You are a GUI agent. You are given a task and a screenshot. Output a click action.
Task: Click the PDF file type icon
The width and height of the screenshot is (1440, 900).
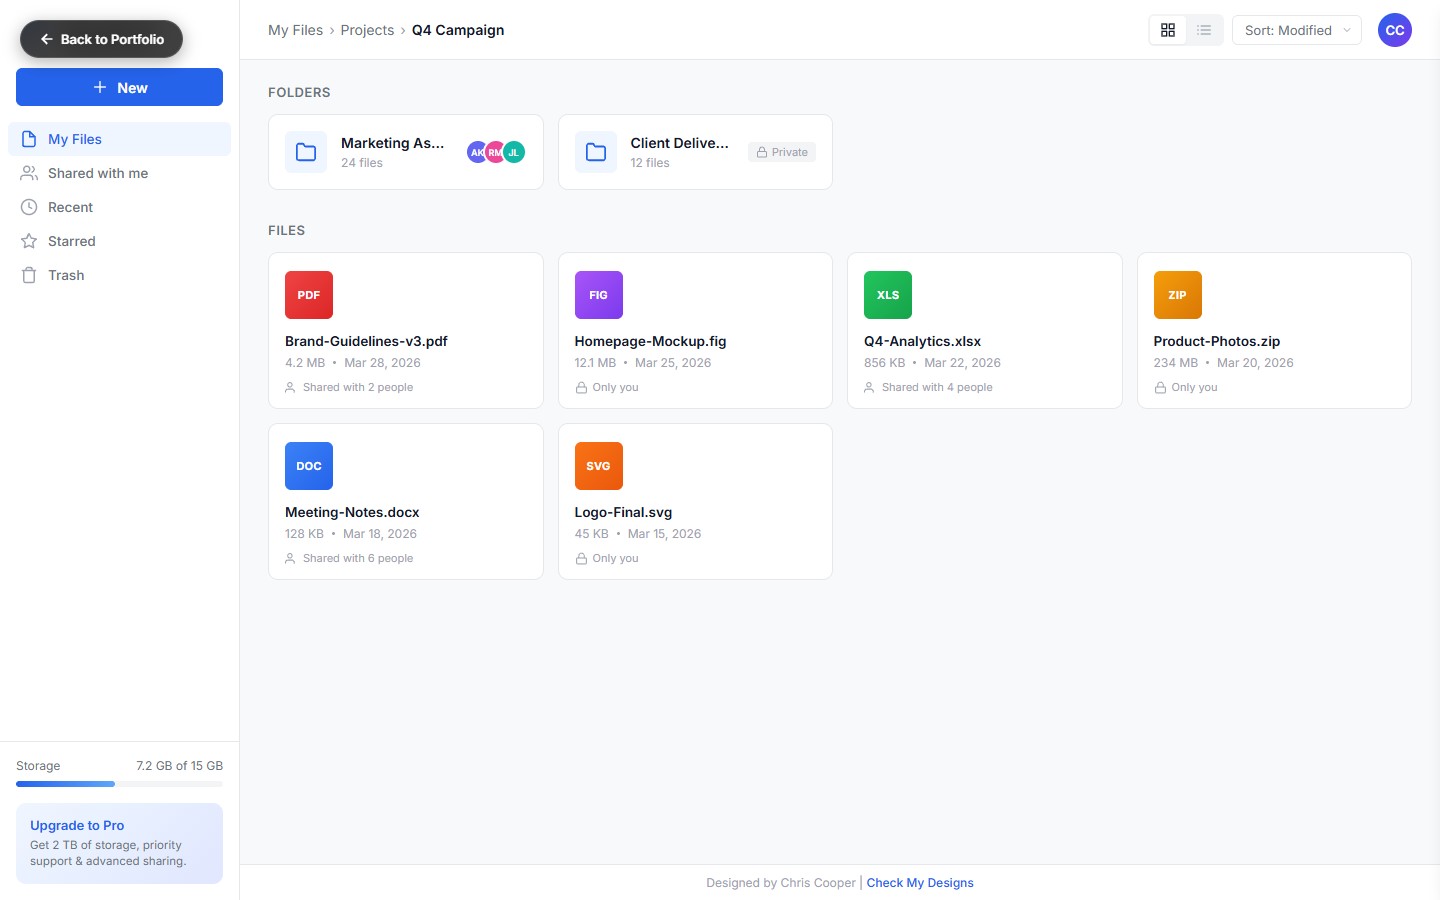(x=309, y=295)
